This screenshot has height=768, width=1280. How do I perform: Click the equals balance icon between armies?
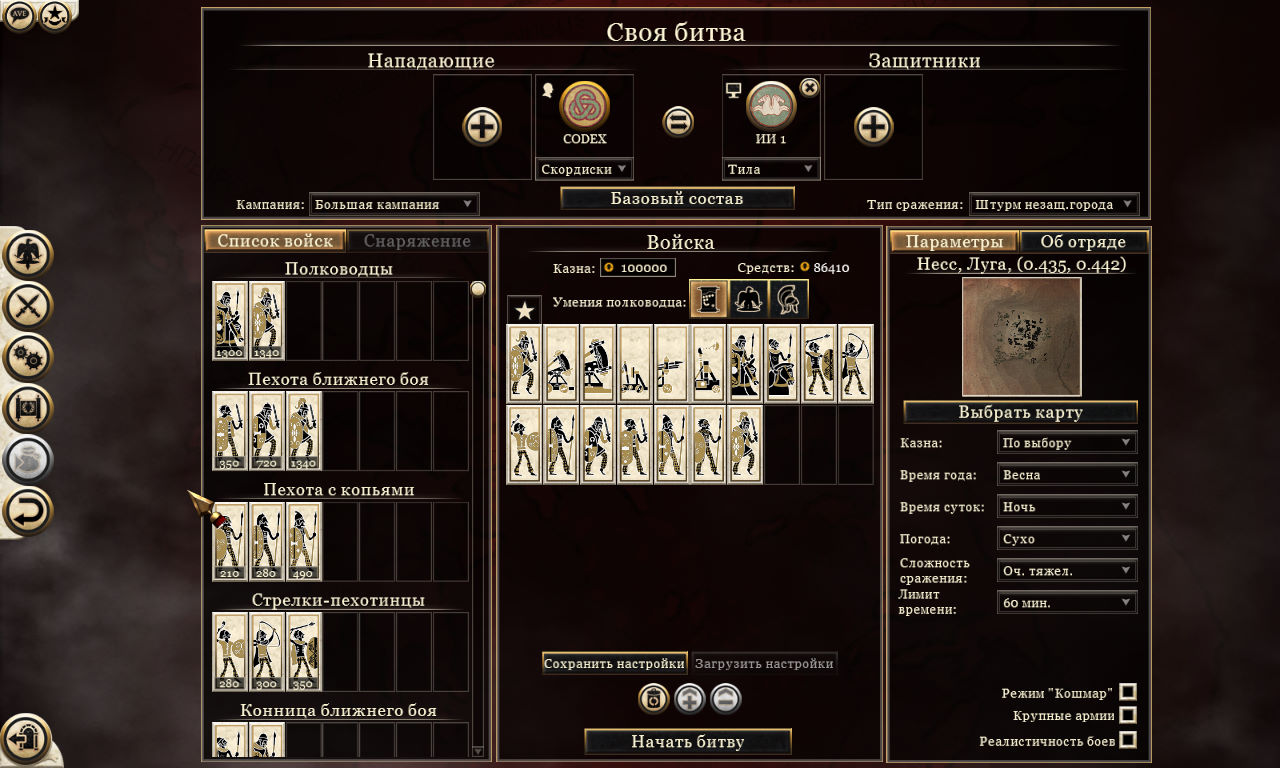[678, 122]
